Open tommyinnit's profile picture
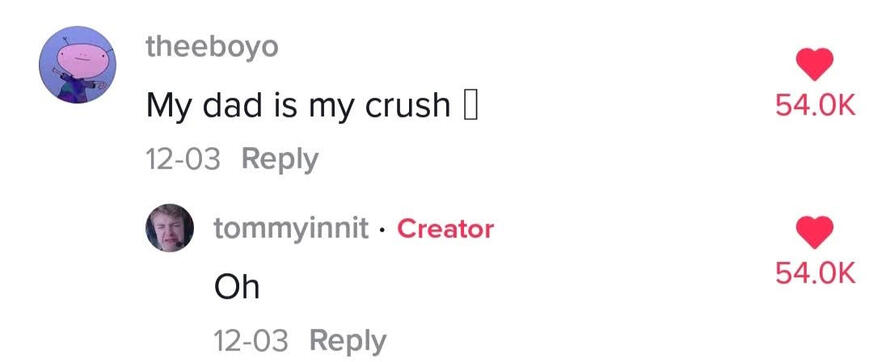The width and height of the screenshot is (873, 362). (x=169, y=228)
